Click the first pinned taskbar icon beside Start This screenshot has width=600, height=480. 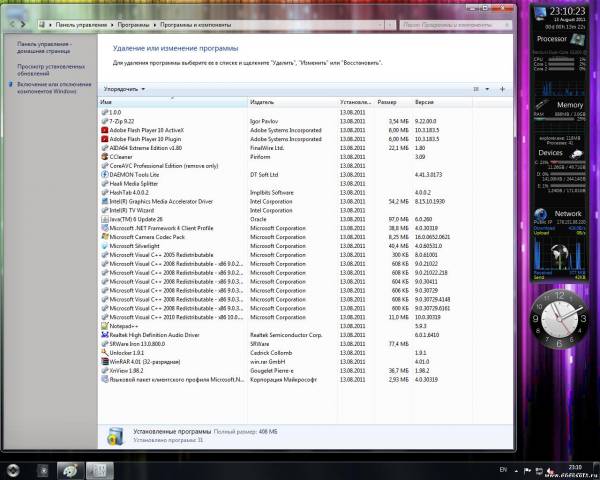(43, 470)
